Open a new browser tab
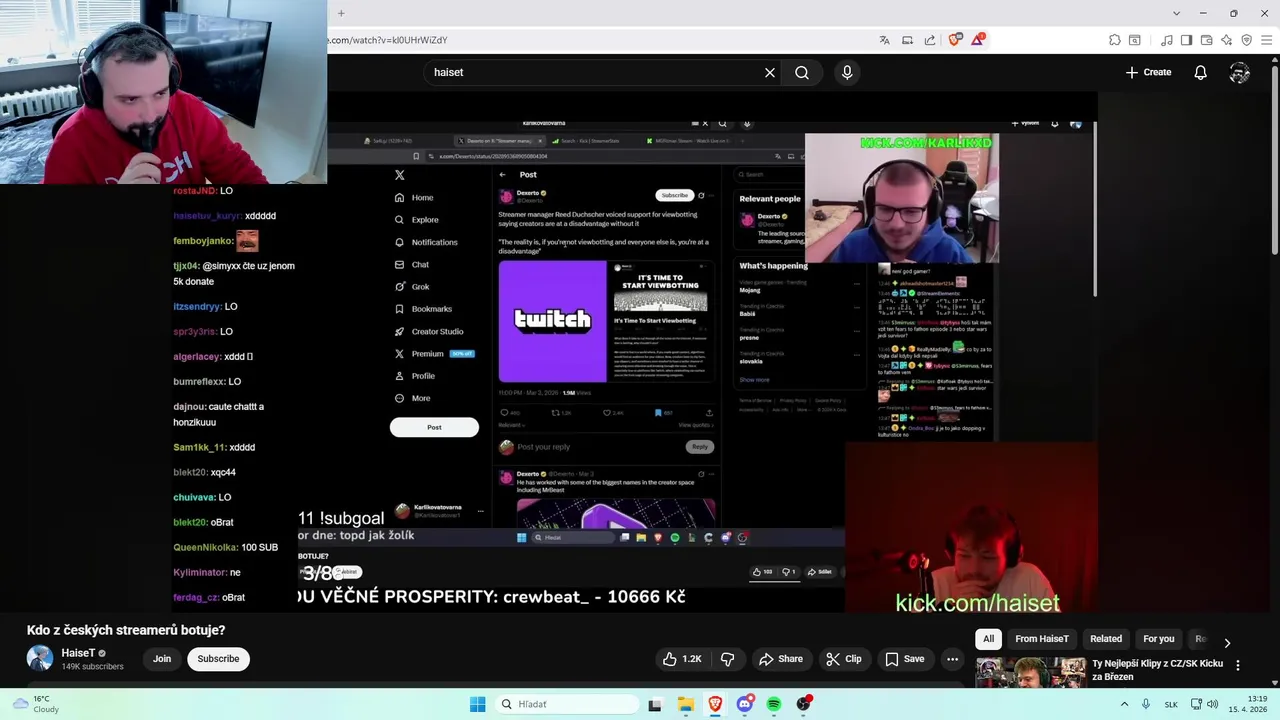Viewport: 1280px width, 720px height. coord(341,13)
